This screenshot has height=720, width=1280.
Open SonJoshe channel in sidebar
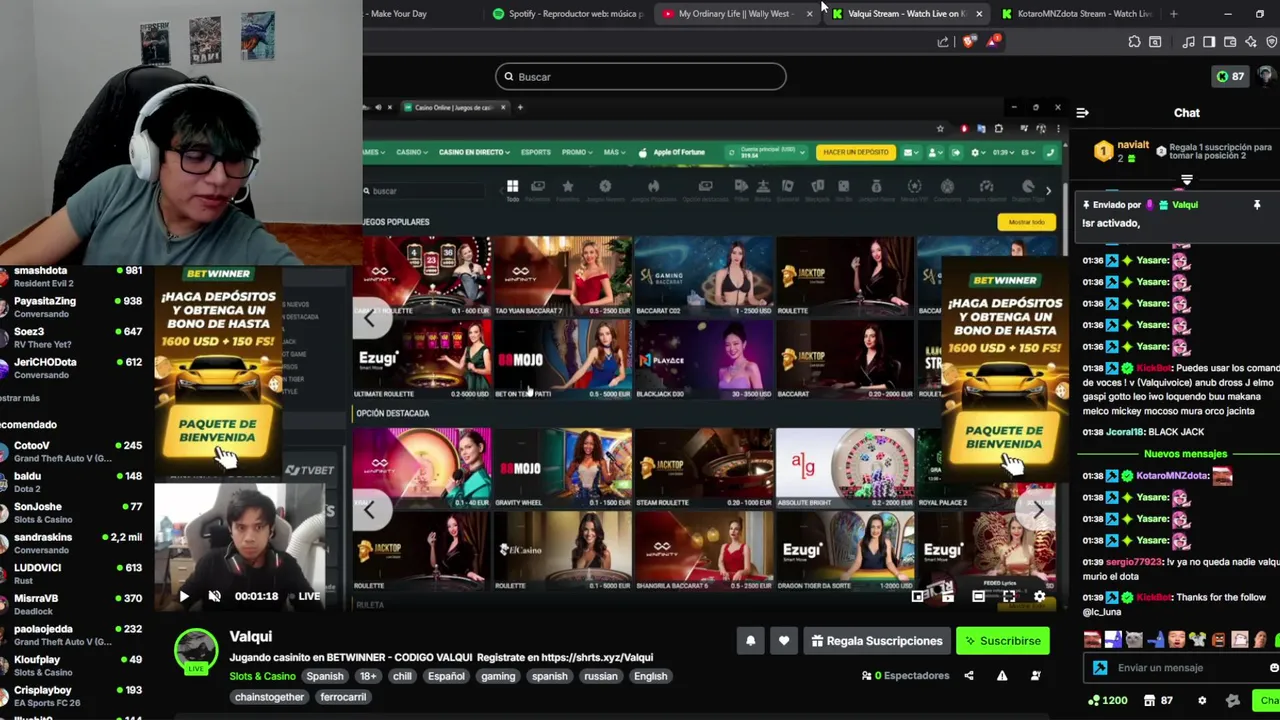72,513
